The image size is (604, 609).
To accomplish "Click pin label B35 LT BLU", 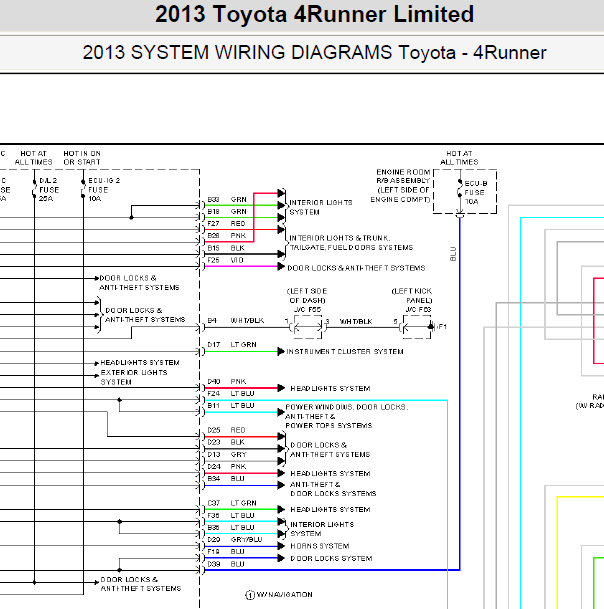I will (x=231, y=527).
